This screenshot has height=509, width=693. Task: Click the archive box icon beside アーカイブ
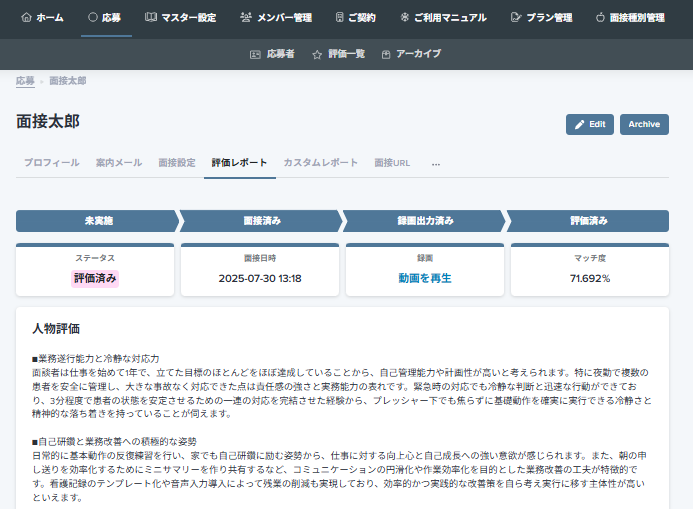(x=386, y=54)
